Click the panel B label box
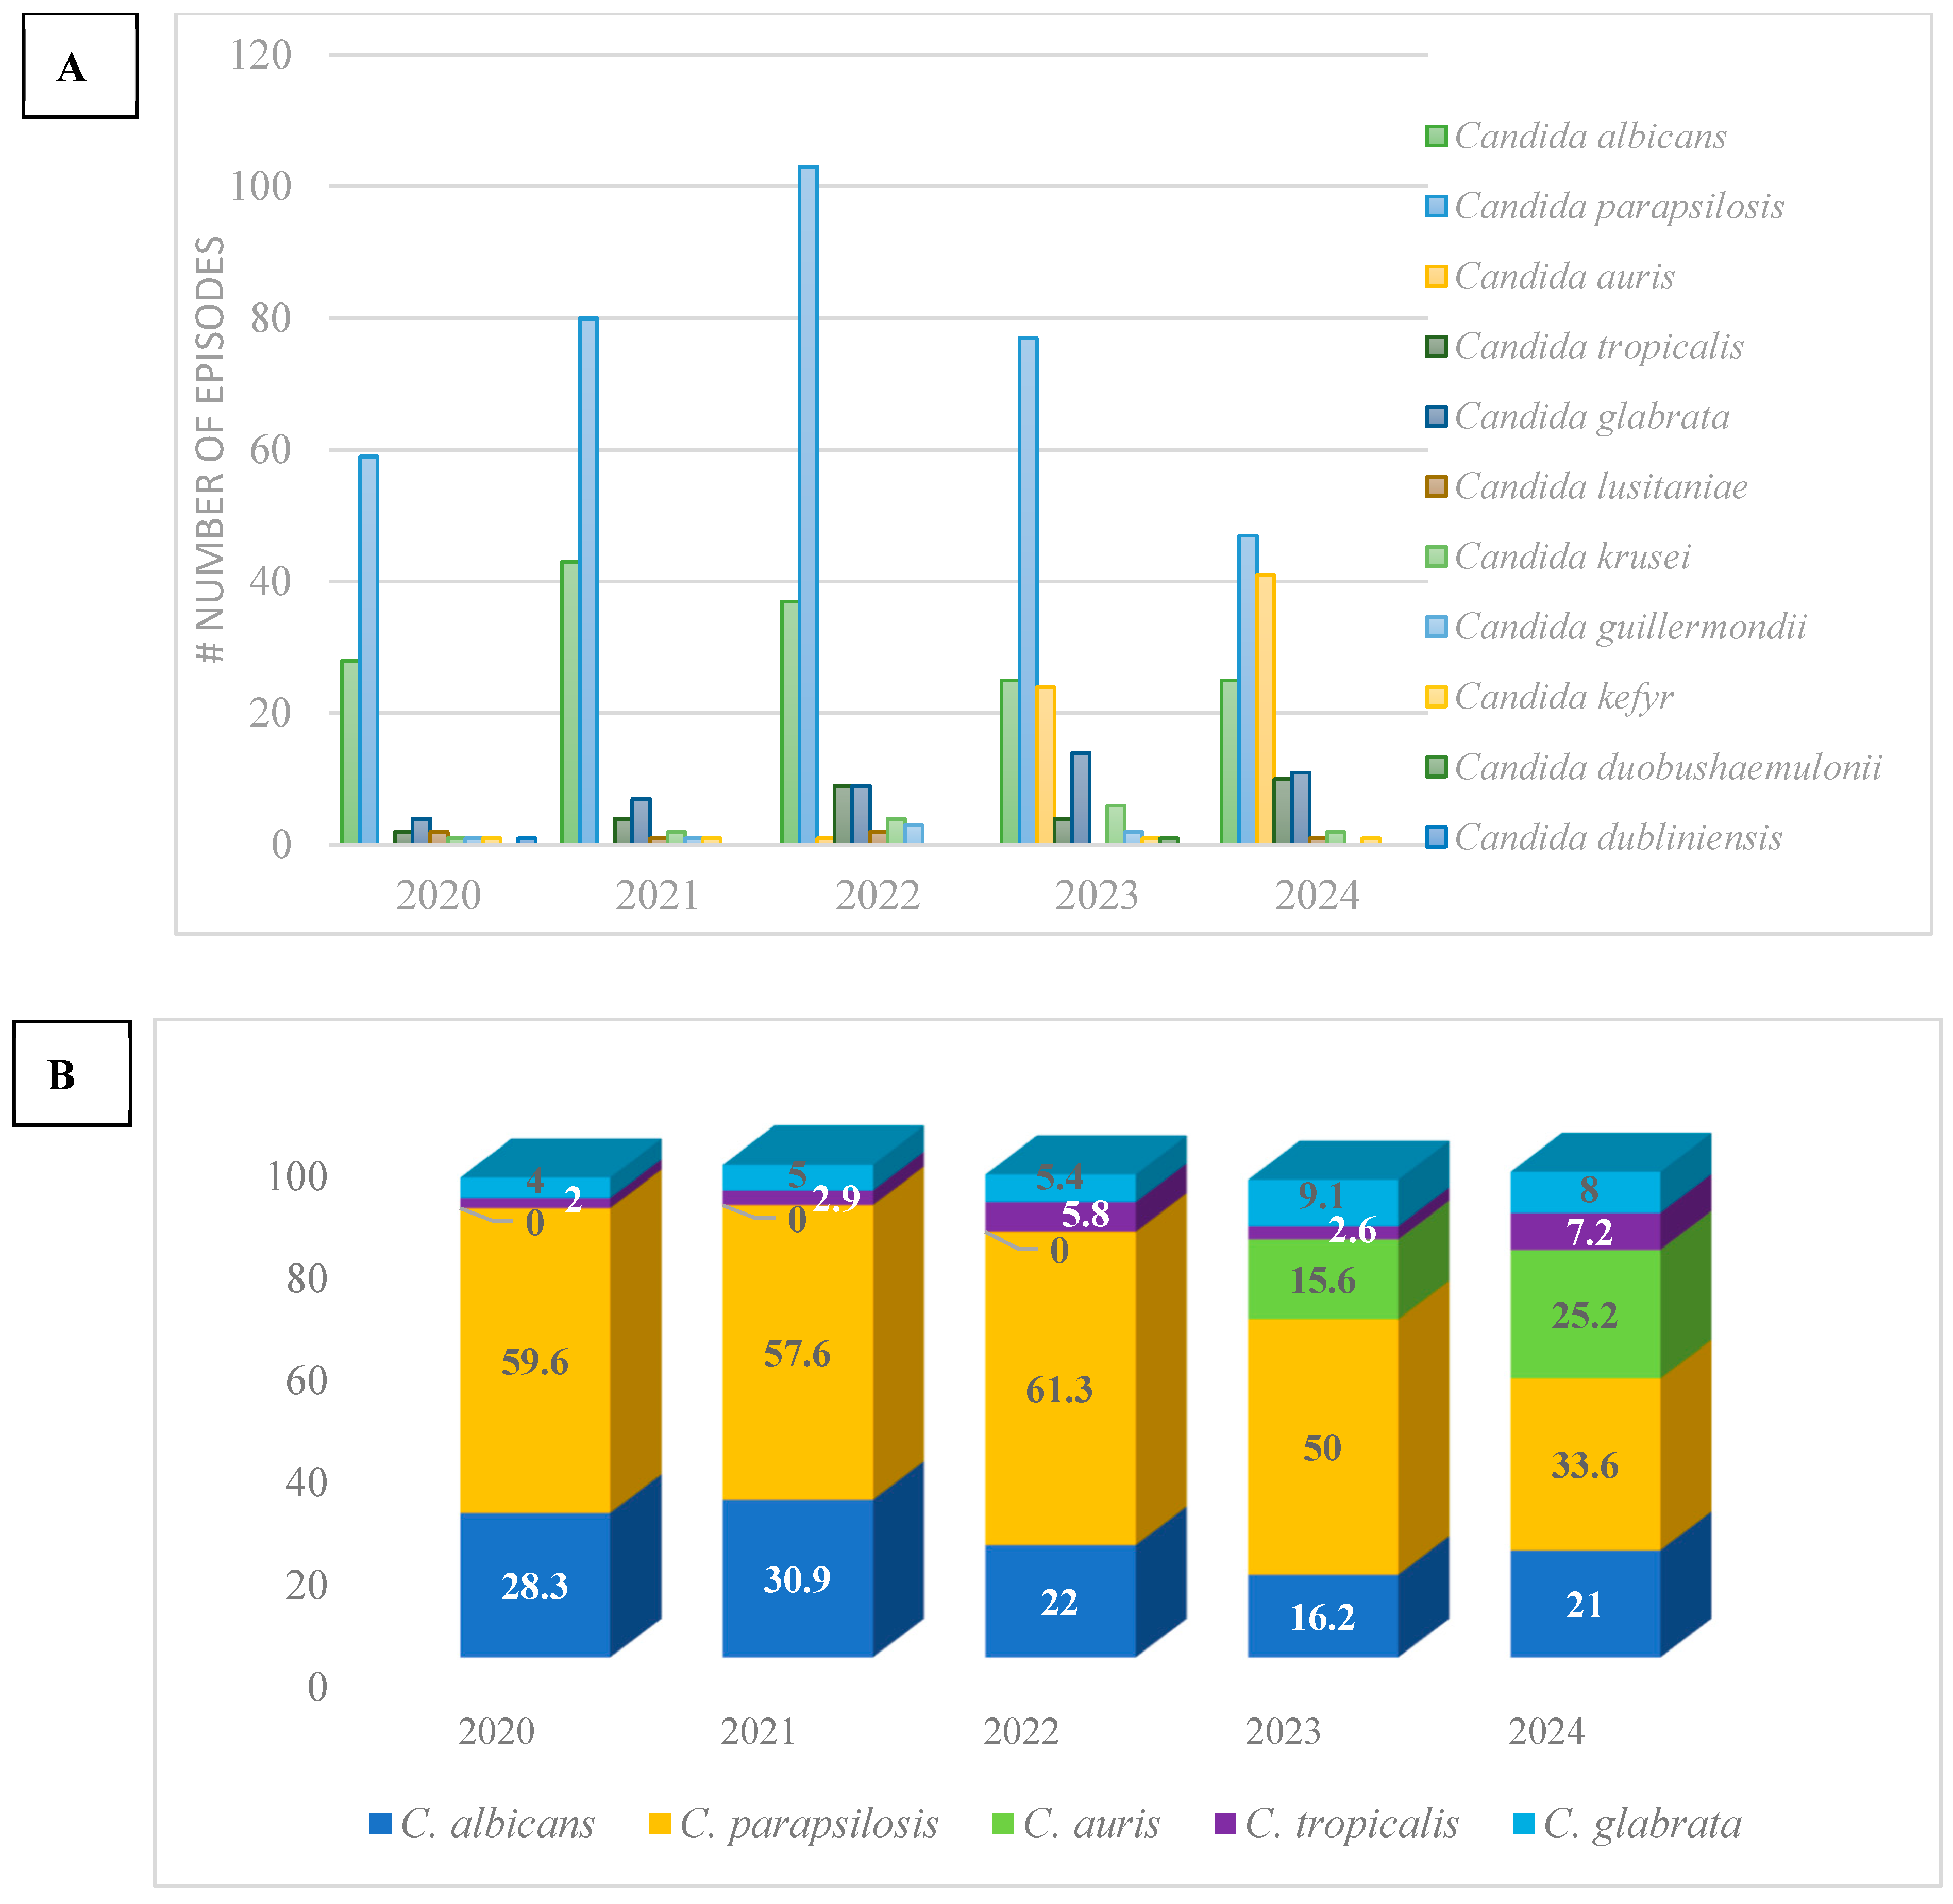Viewport: 1953px width, 1904px height. [x=72, y=1074]
